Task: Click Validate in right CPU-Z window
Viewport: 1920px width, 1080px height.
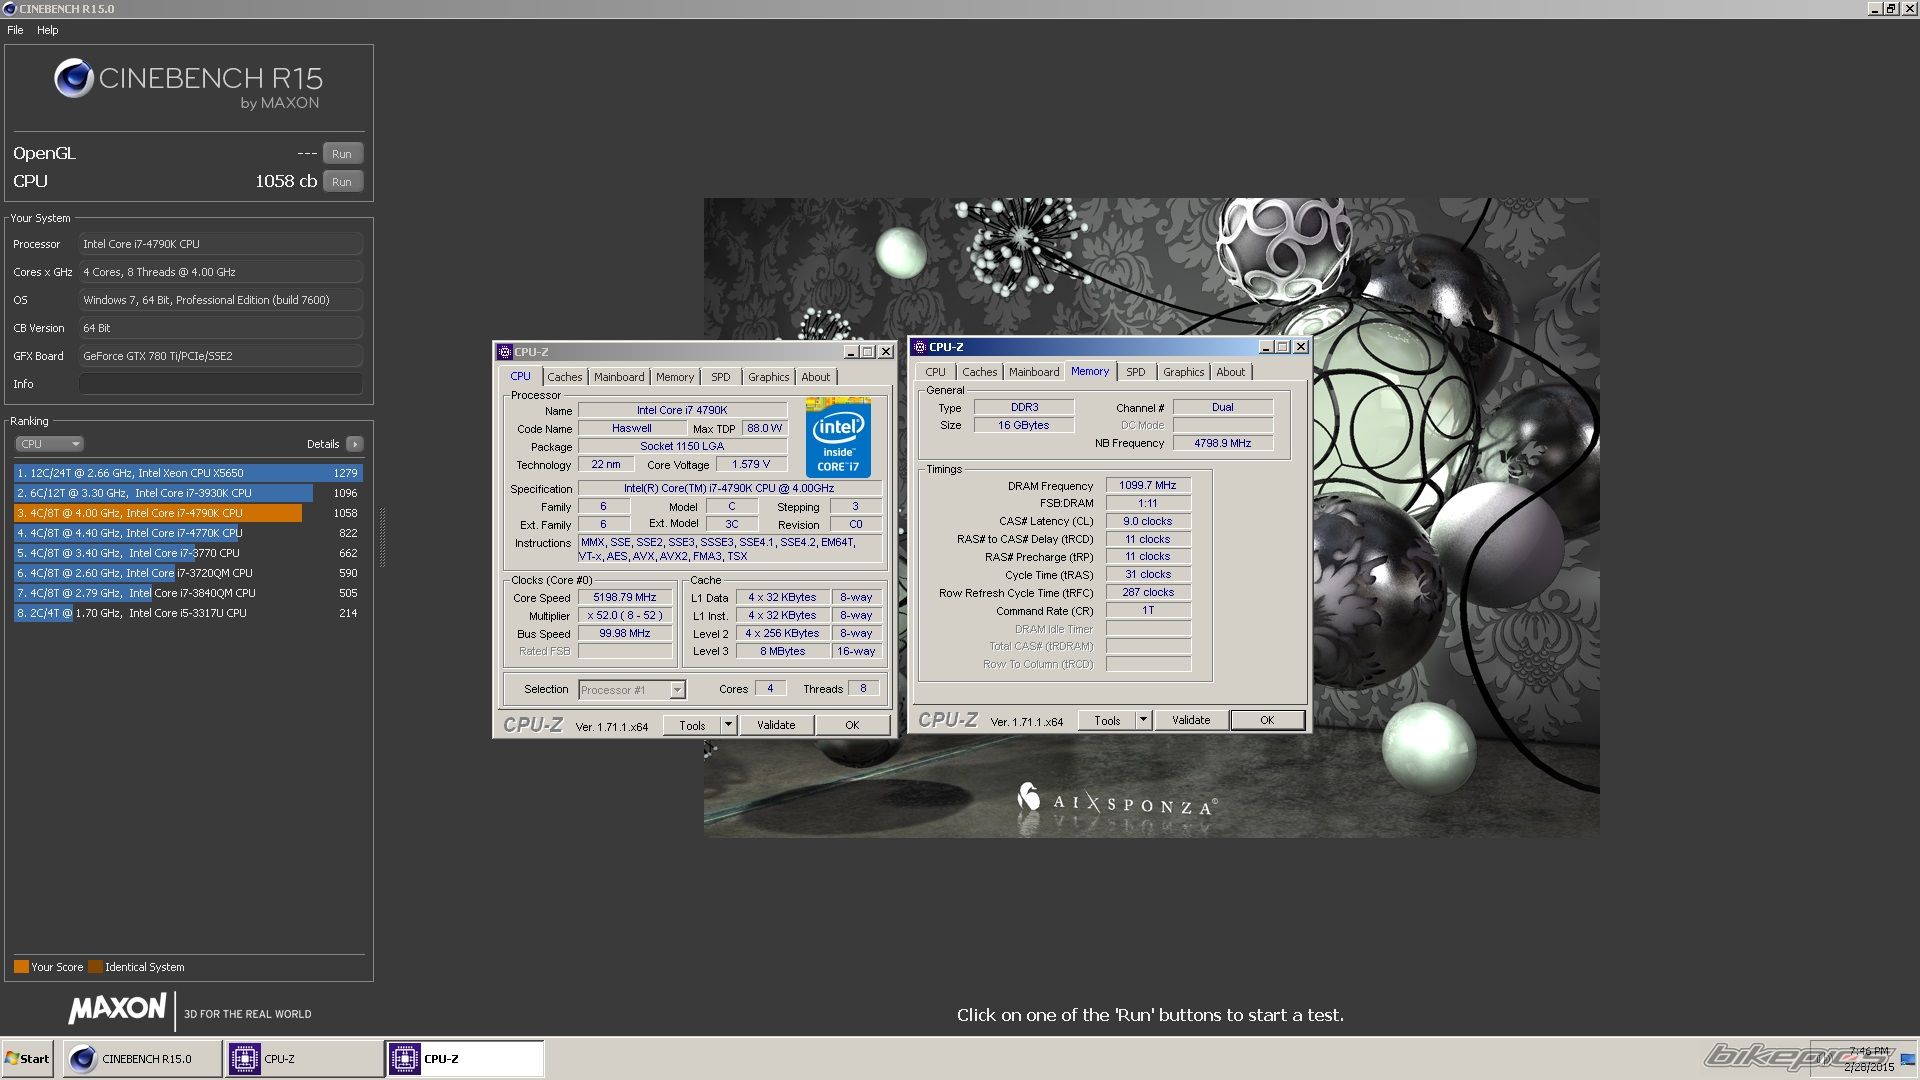Action: pyautogui.click(x=1191, y=721)
